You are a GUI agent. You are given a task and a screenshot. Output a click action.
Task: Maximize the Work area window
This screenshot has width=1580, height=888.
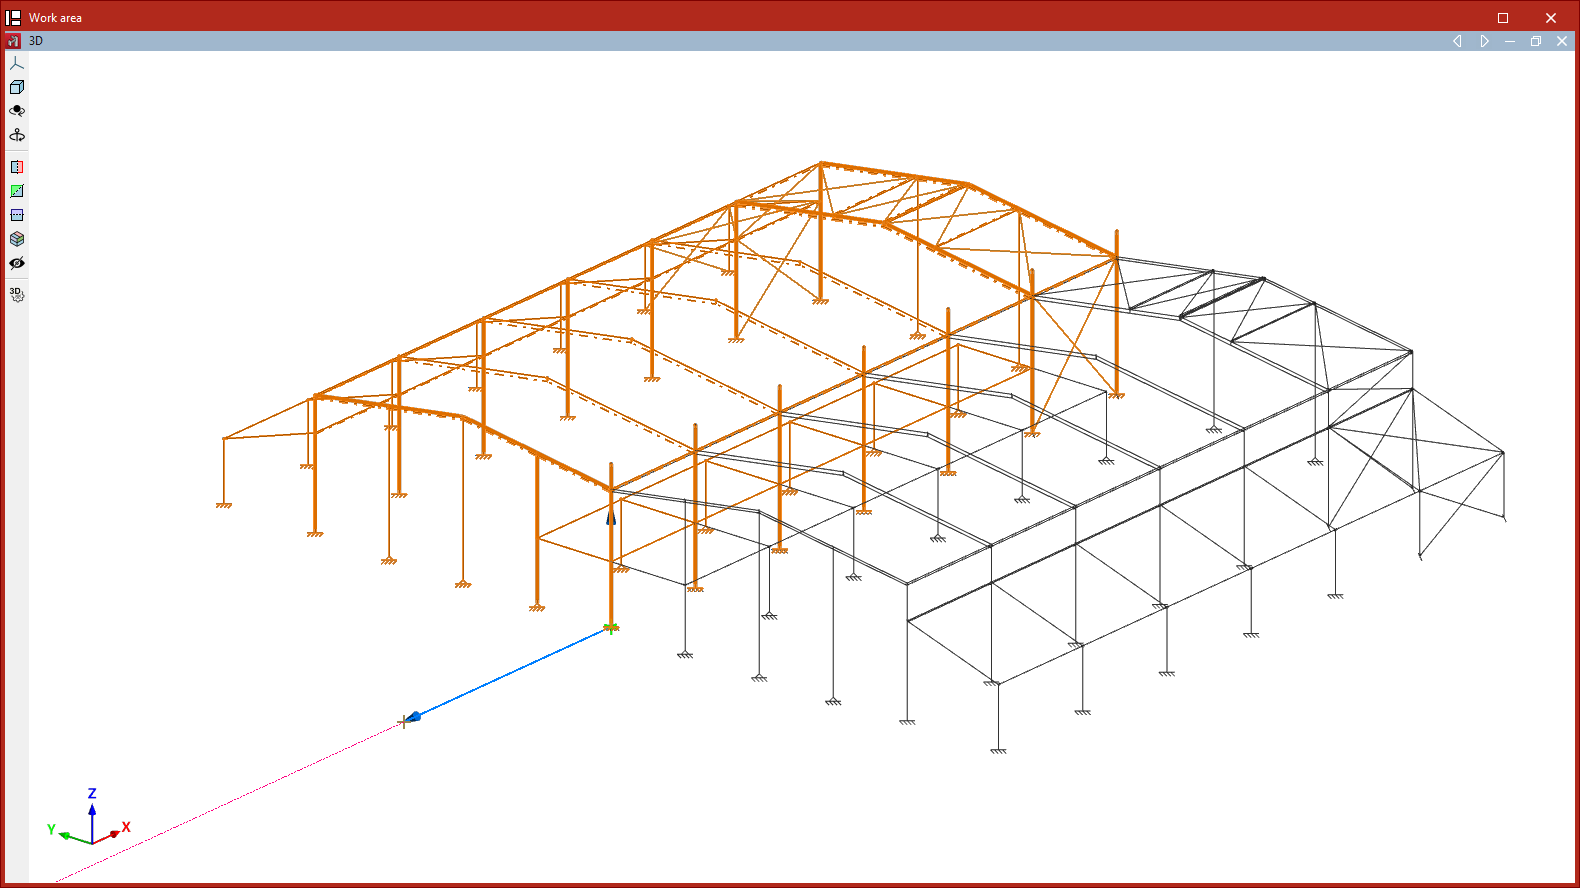[x=1503, y=18]
